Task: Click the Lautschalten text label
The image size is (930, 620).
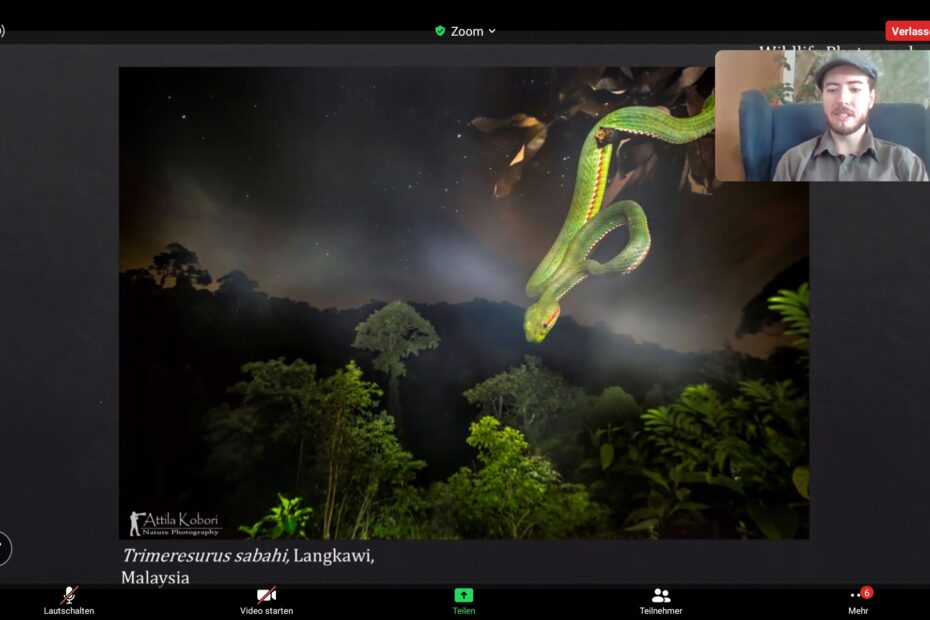Action: (x=69, y=611)
